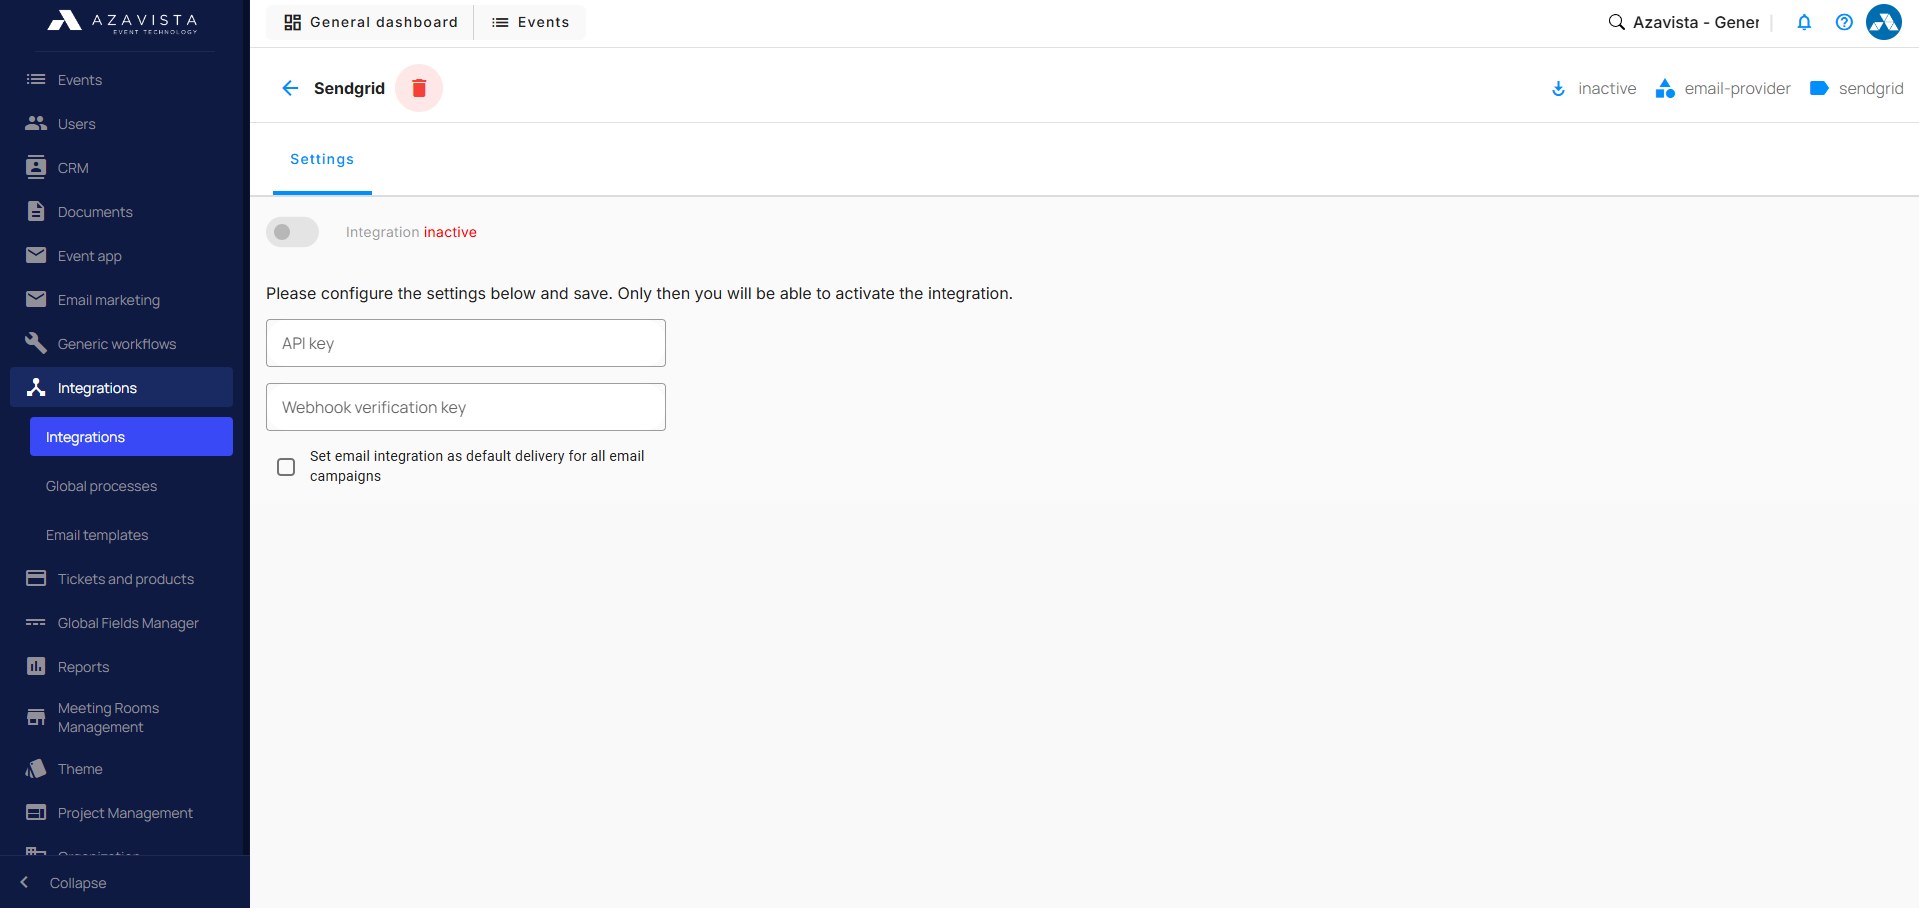The width and height of the screenshot is (1919, 908).
Task: Click the Azavista logo in sidebar
Action: [123, 22]
